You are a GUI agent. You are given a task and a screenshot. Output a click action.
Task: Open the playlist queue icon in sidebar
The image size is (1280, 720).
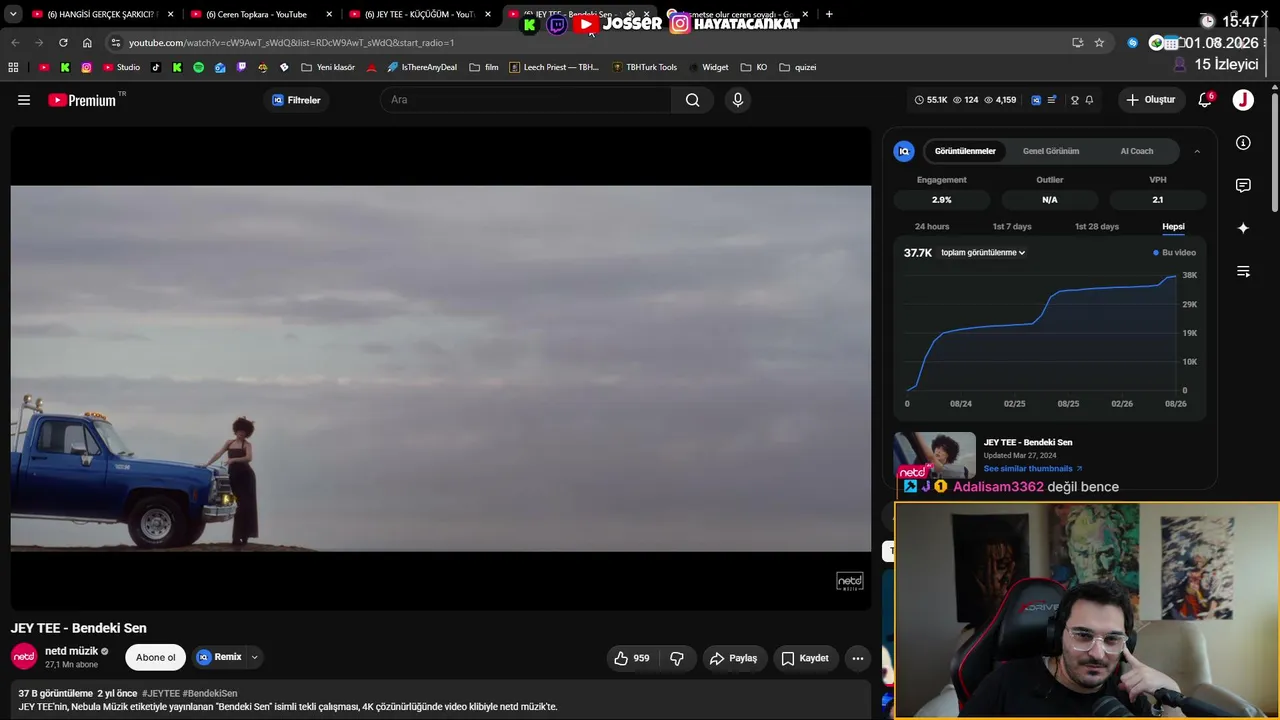(x=1243, y=271)
